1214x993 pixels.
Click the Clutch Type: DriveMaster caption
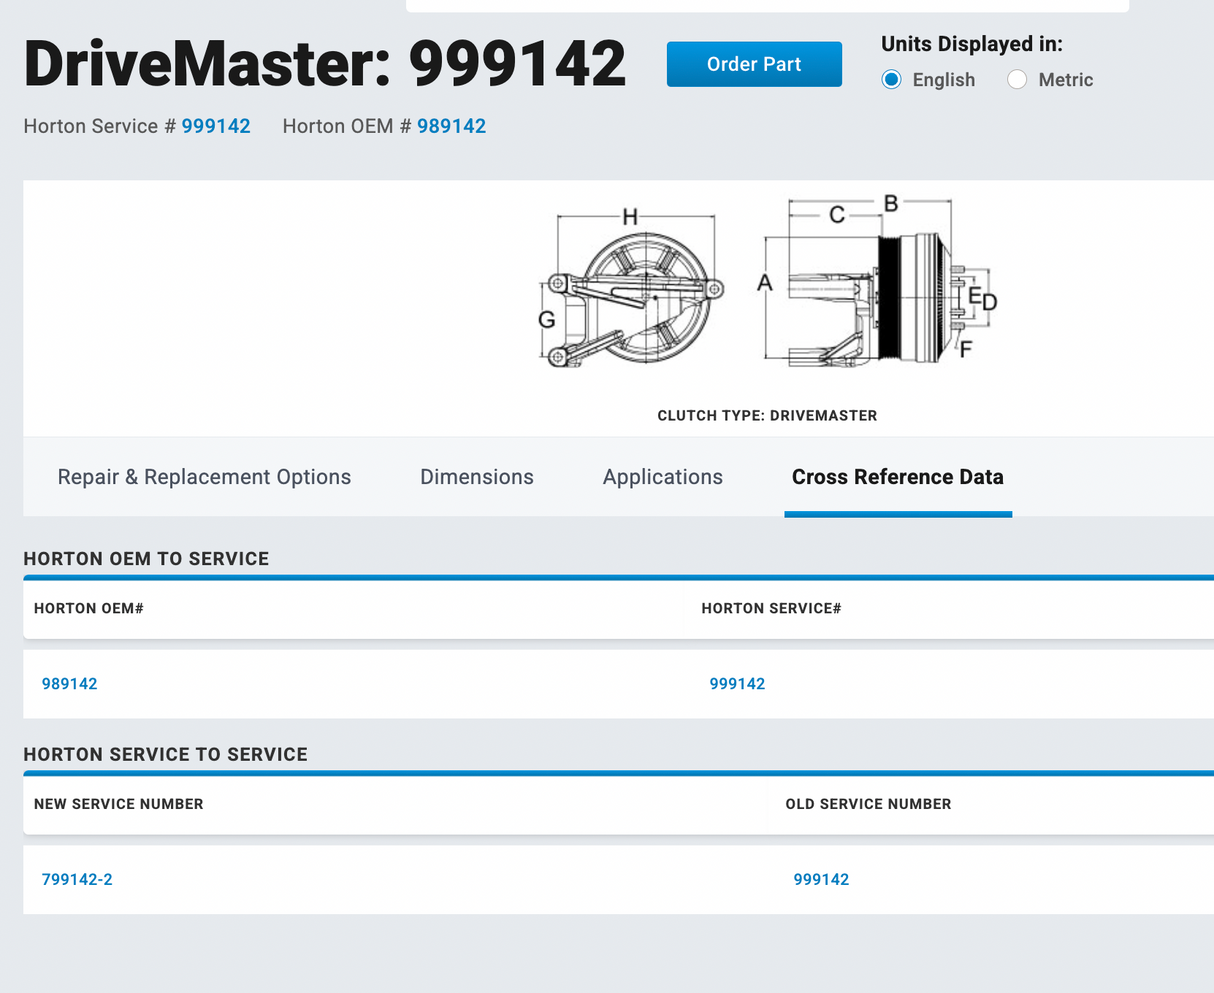pos(767,416)
